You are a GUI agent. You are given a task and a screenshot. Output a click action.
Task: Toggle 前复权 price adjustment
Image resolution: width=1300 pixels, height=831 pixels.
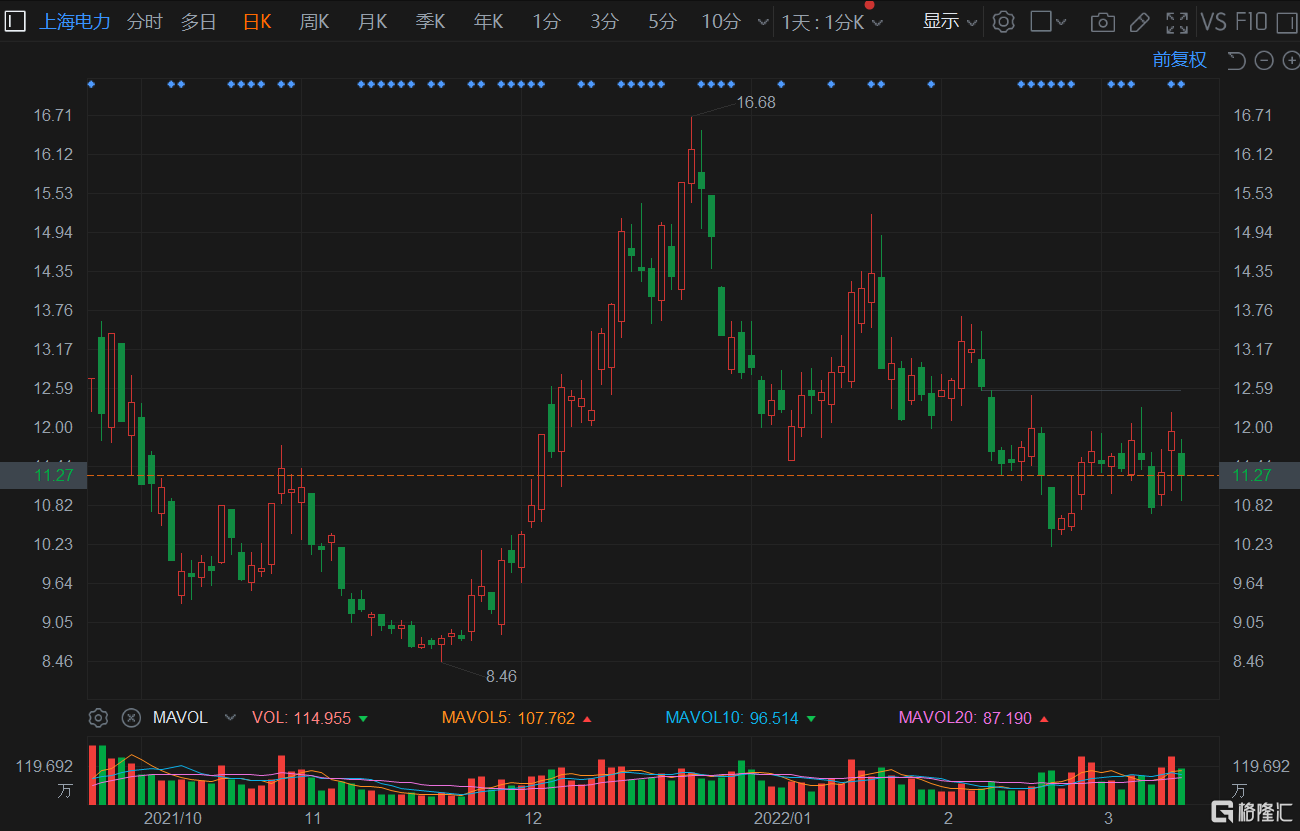(x=1179, y=60)
